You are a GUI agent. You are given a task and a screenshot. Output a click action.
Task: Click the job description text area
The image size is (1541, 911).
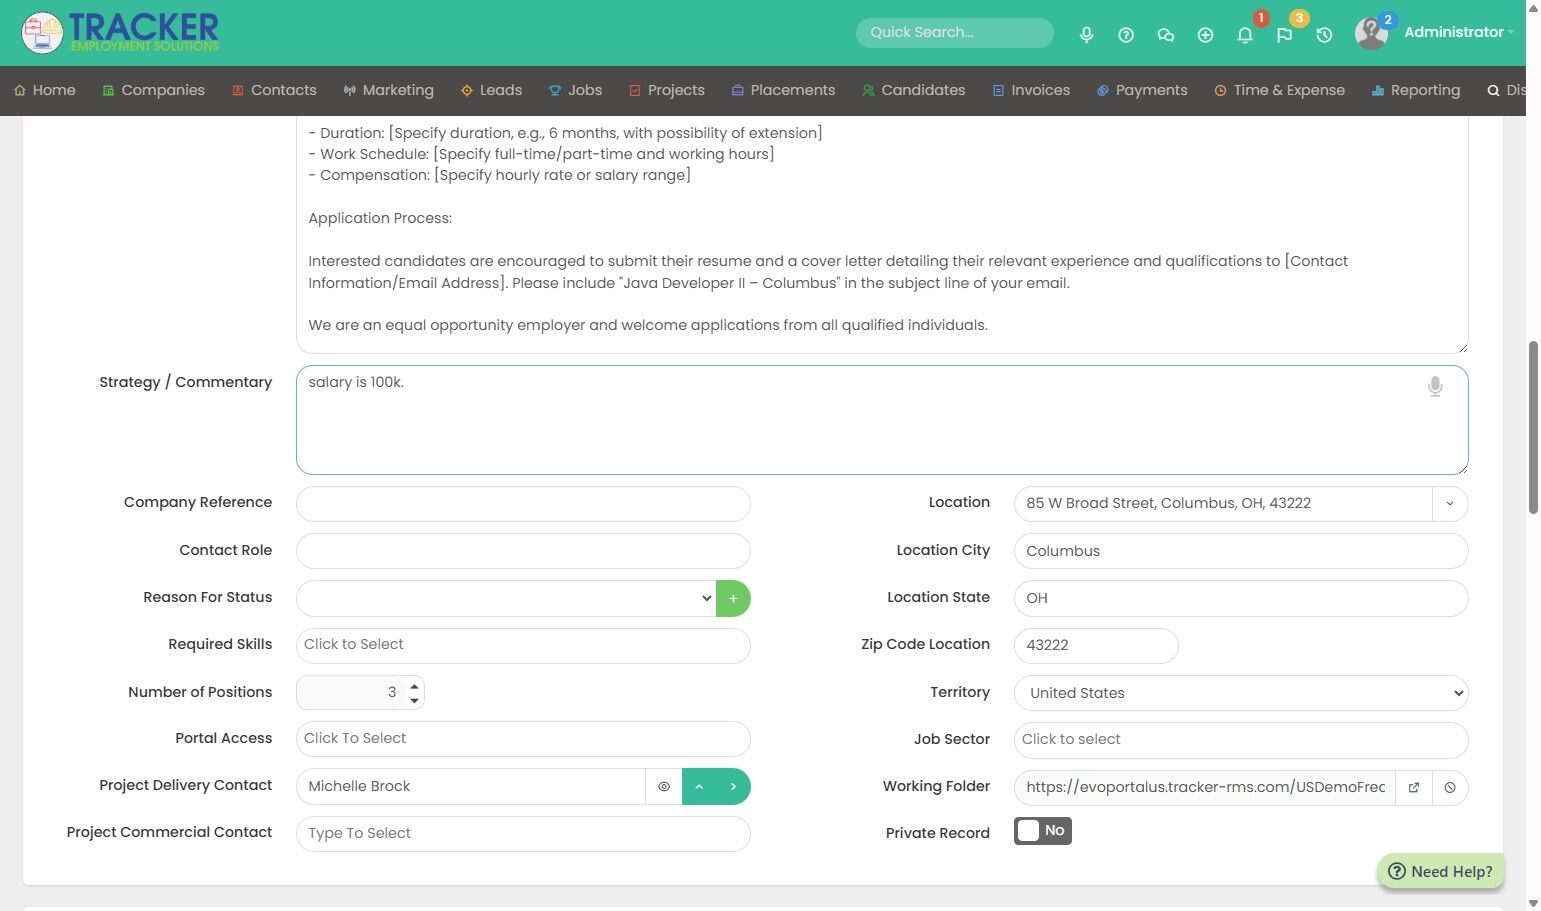[x=882, y=235]
